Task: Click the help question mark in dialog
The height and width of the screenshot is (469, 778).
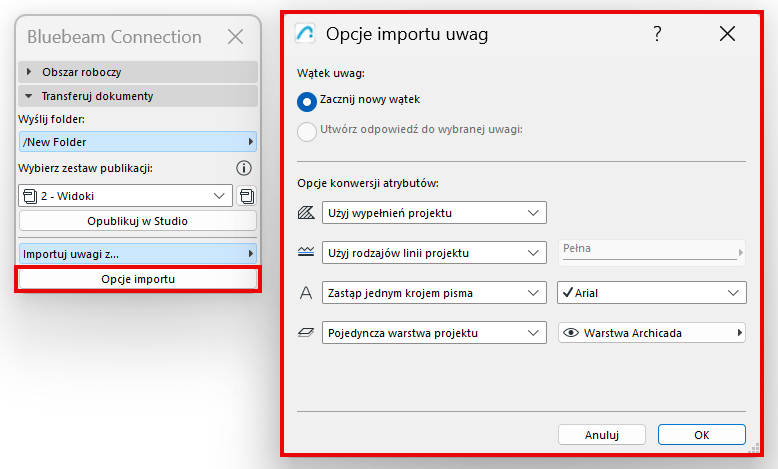Action: point(657,34)
